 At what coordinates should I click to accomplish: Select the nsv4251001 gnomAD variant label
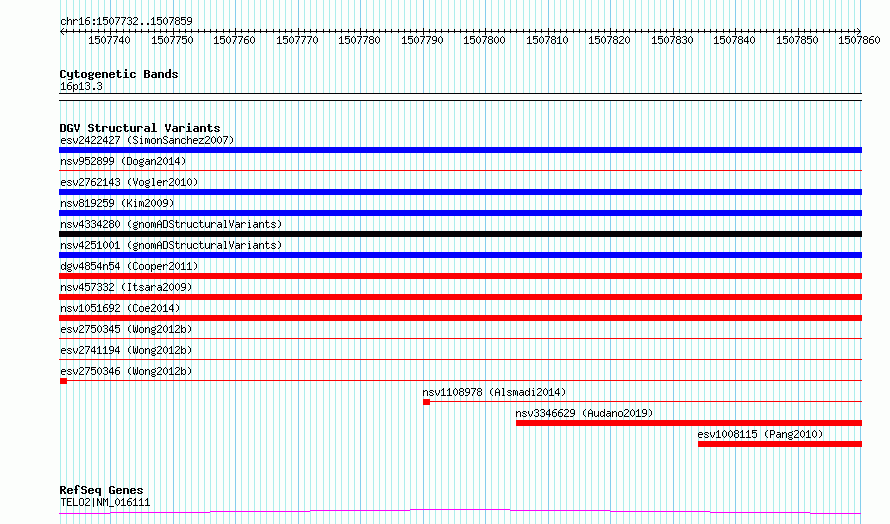click(x=171, y=245)
